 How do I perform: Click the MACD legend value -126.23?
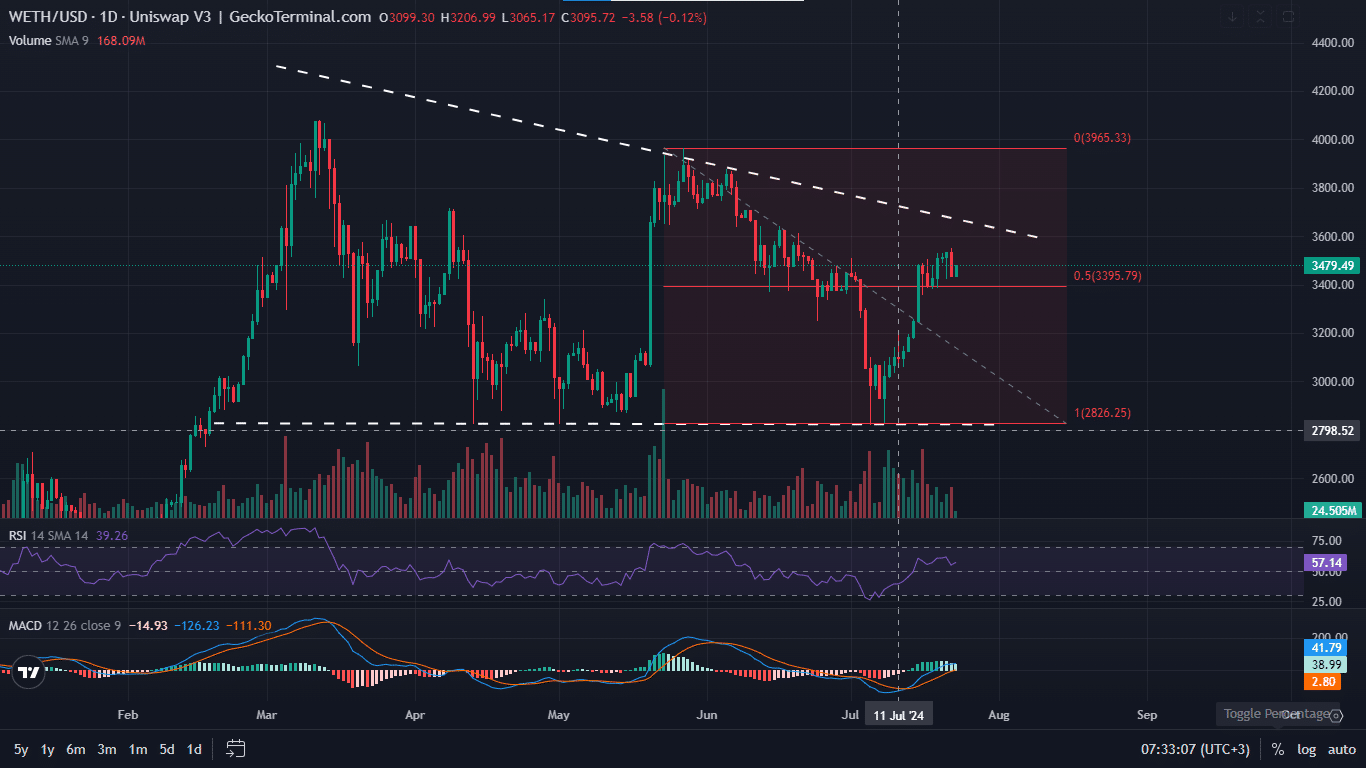pyautogui.click(x=196, y=625)
